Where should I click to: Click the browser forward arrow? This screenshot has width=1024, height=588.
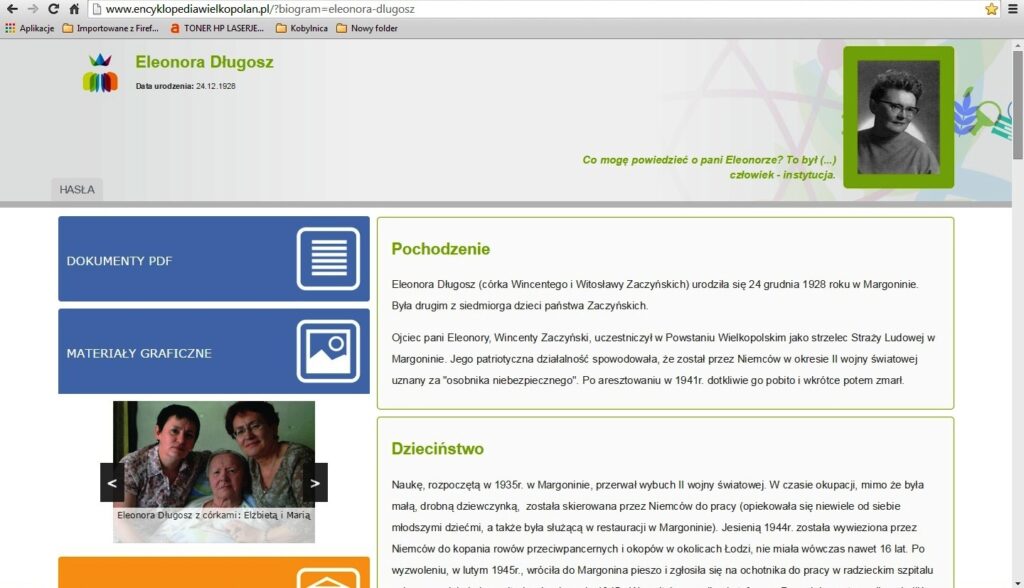pyautogui.click(x=33, y=9)
